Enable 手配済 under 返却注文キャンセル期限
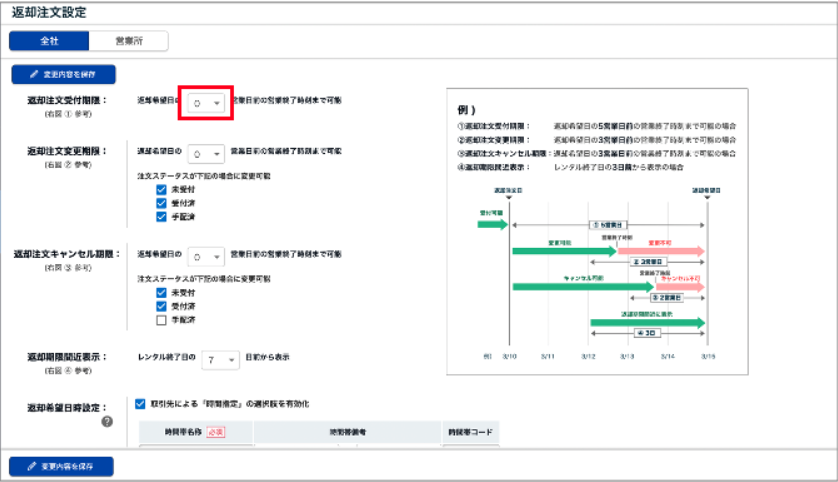 coord(161,320)
